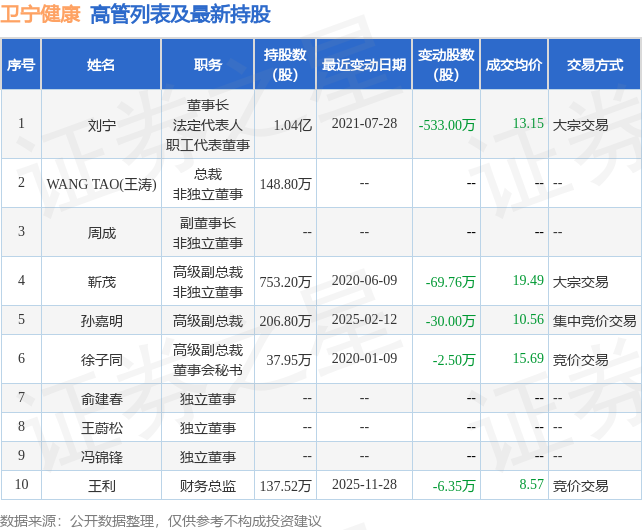The width and height of the screenshot is (642, 530).
Task: Click the 姓名 column header
Action: click(x=101, y=64)
